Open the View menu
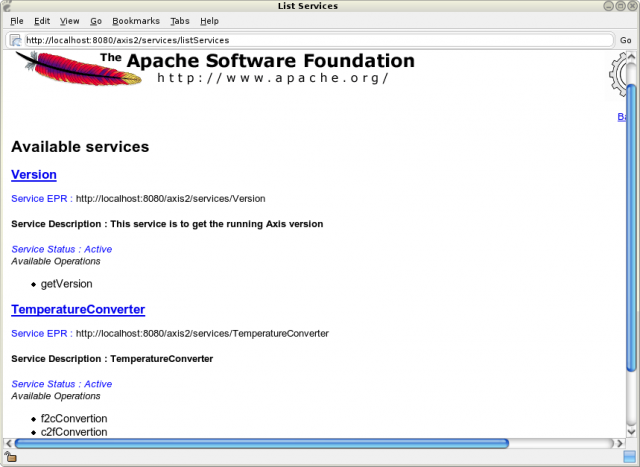 coord(69,21)
